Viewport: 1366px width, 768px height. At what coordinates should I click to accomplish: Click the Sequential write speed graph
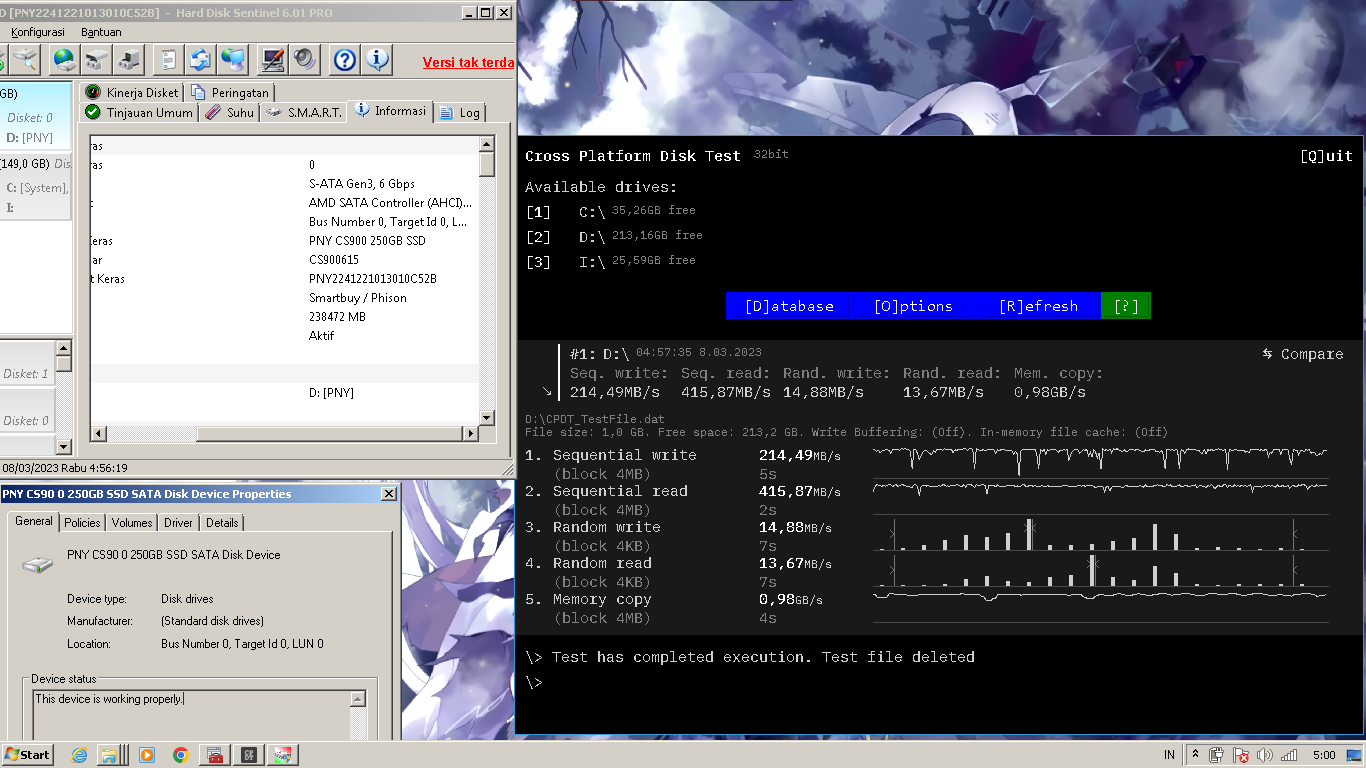coord(1100,460)
